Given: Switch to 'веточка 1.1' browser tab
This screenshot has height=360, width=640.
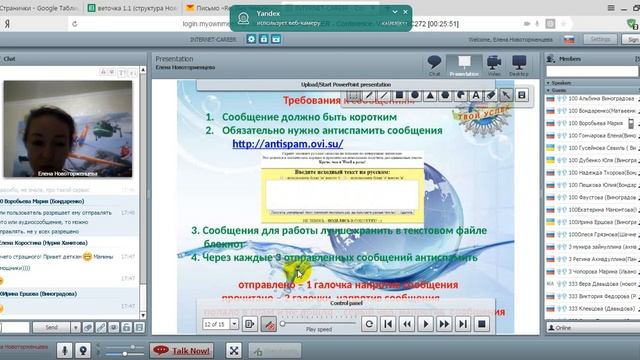Looking at the screenshot, I should point(133,8).
